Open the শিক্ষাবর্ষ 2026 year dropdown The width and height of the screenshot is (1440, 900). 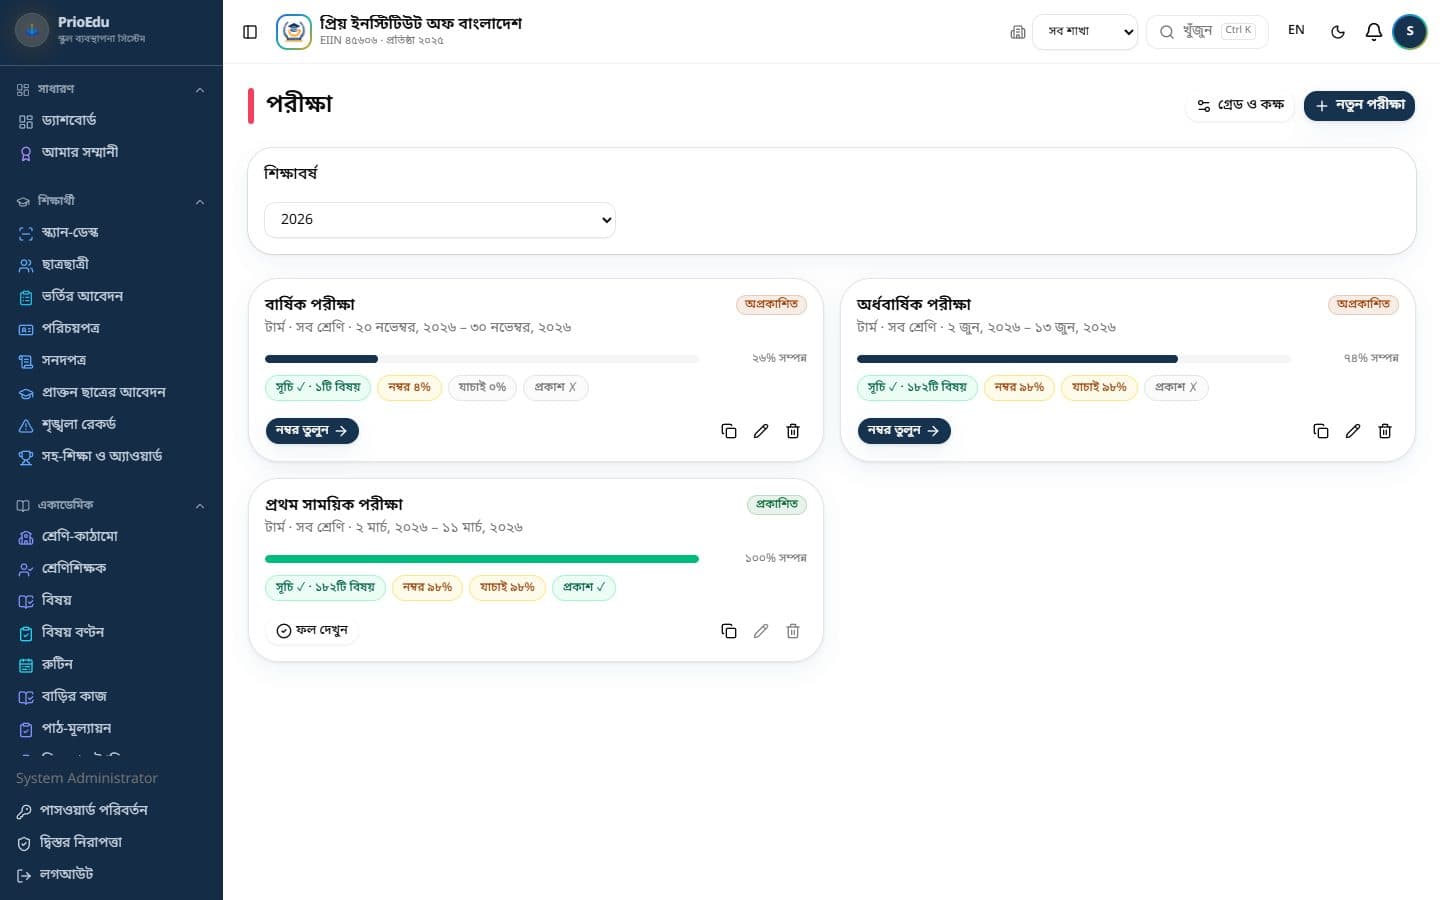[440, 220]
